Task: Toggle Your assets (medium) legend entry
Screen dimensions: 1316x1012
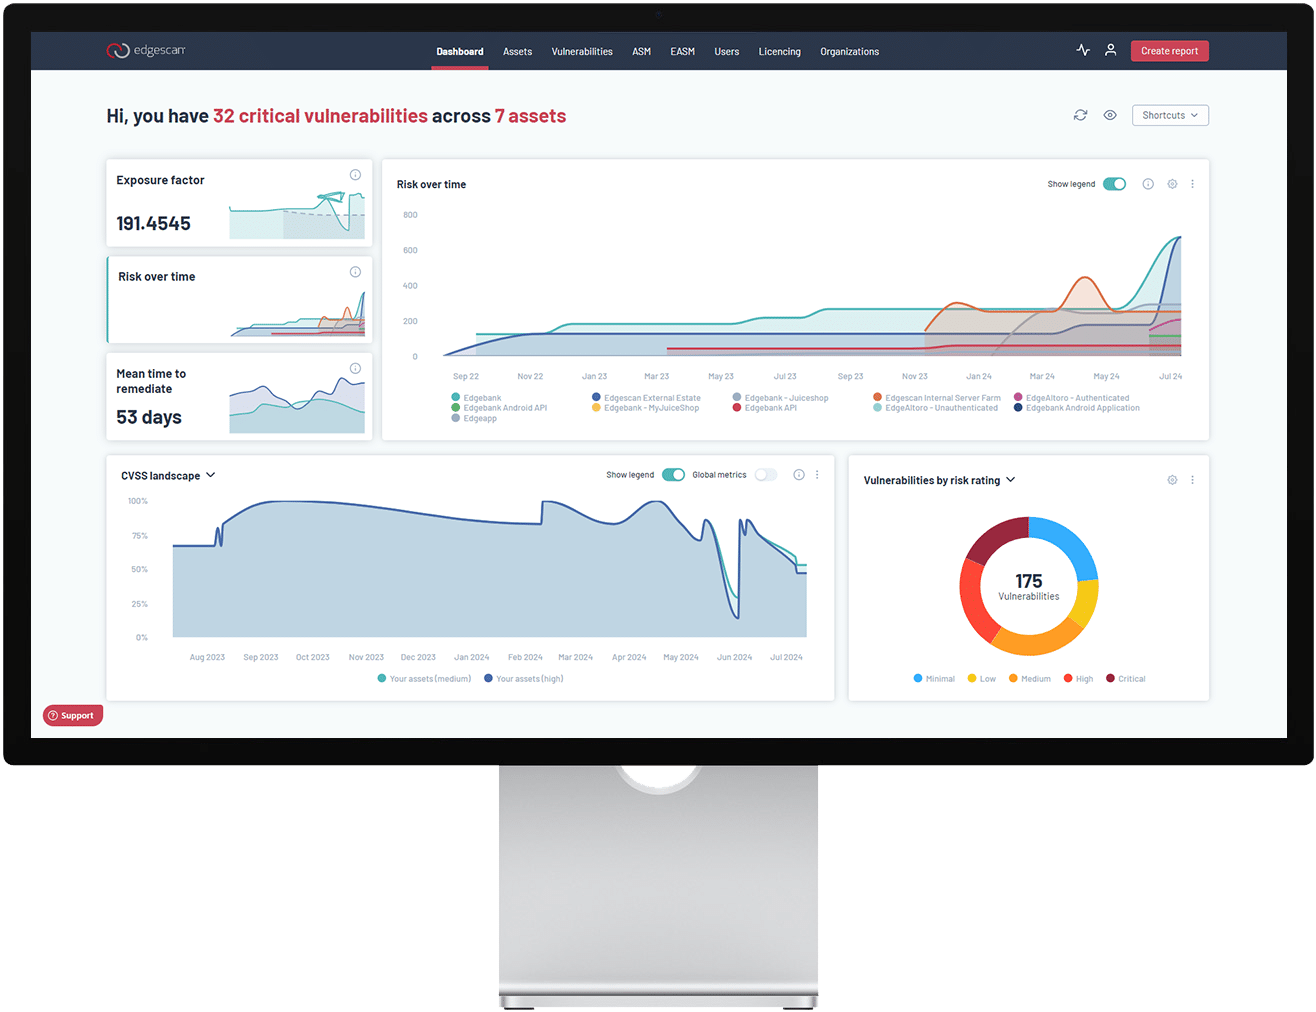Action: (424, 679)
